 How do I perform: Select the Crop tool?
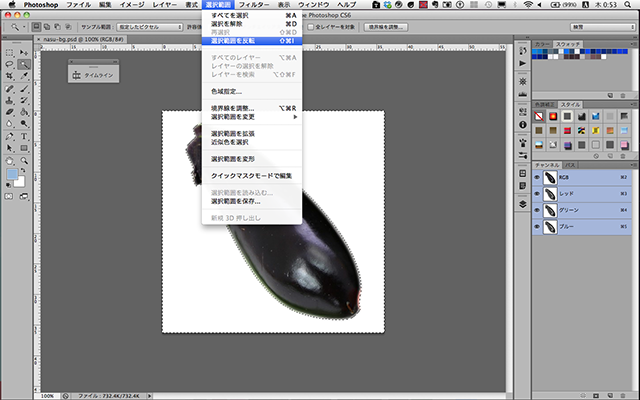pyautogui.click(x=9, y=75)
